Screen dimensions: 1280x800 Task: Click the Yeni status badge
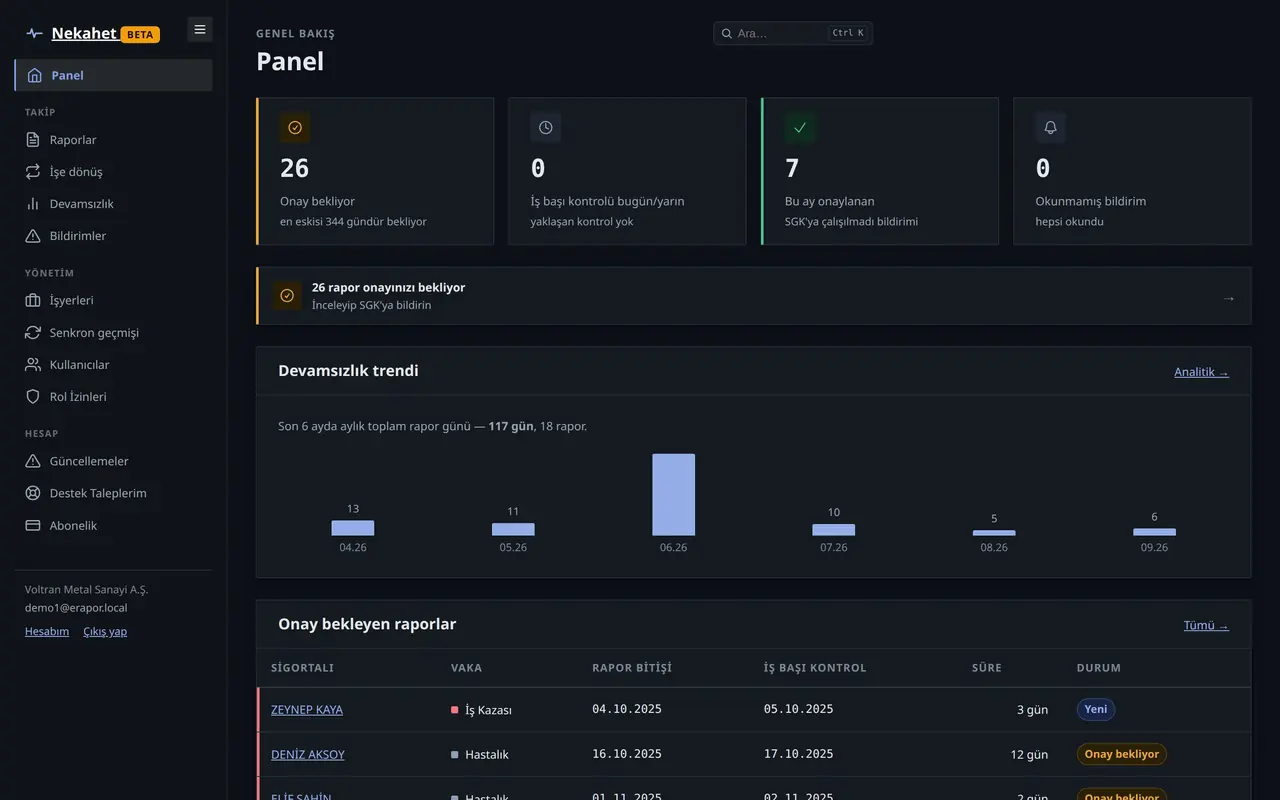(1096, 710)
